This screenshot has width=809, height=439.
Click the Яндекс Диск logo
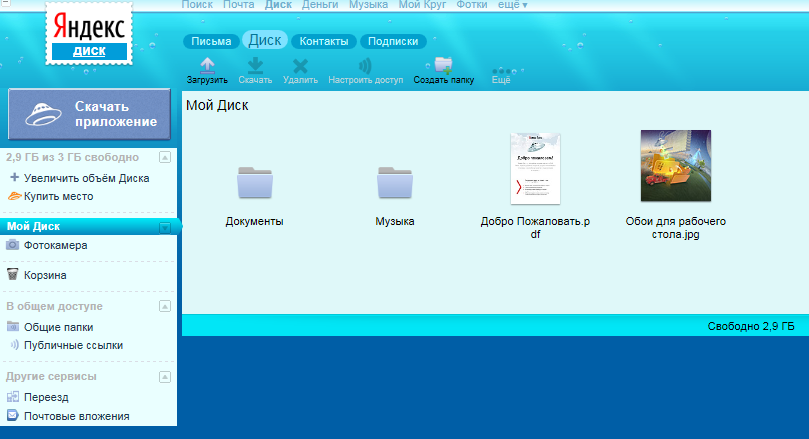(89, 34)
